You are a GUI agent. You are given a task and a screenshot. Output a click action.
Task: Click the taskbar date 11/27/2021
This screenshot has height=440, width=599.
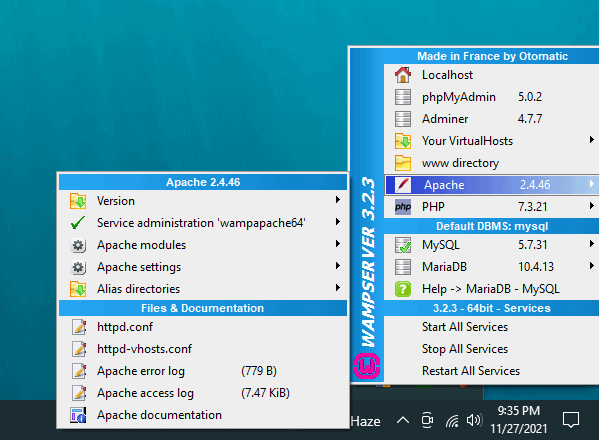[x=519, y=429]
